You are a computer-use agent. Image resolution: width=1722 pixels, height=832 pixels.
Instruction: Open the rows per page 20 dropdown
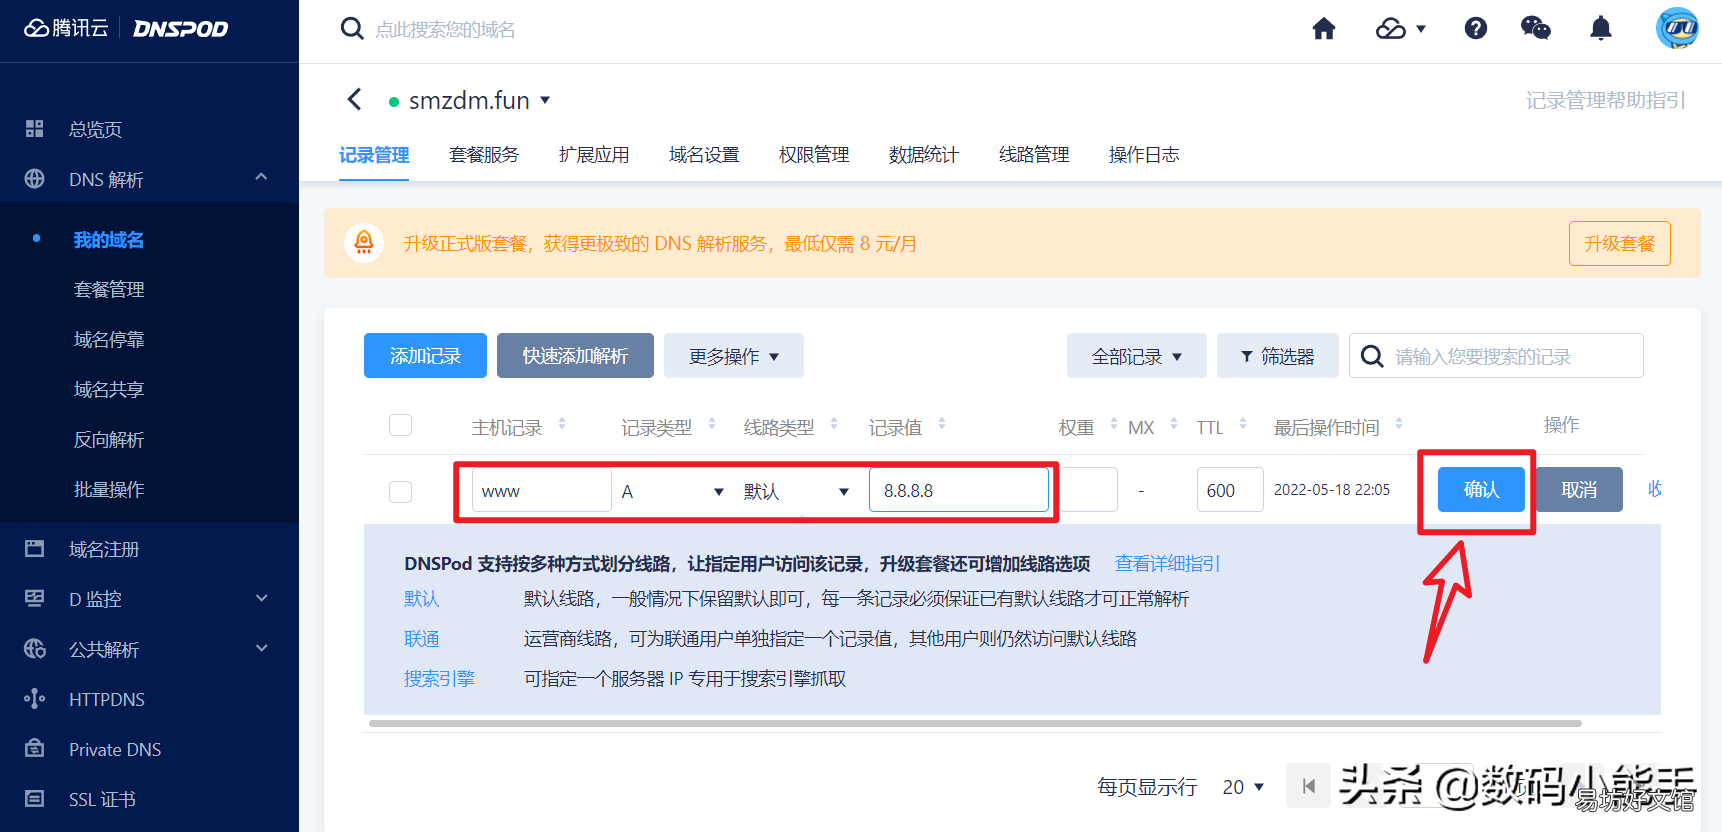coord(1244,787)
